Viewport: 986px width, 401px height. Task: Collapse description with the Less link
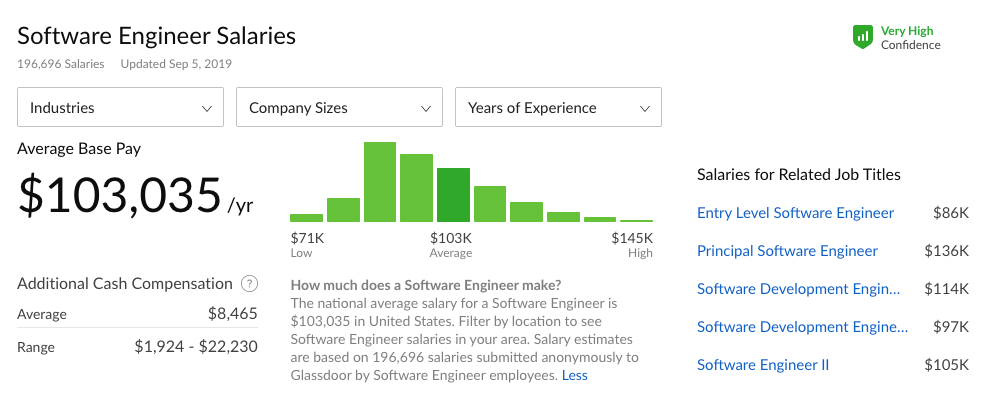pos(575,376)
